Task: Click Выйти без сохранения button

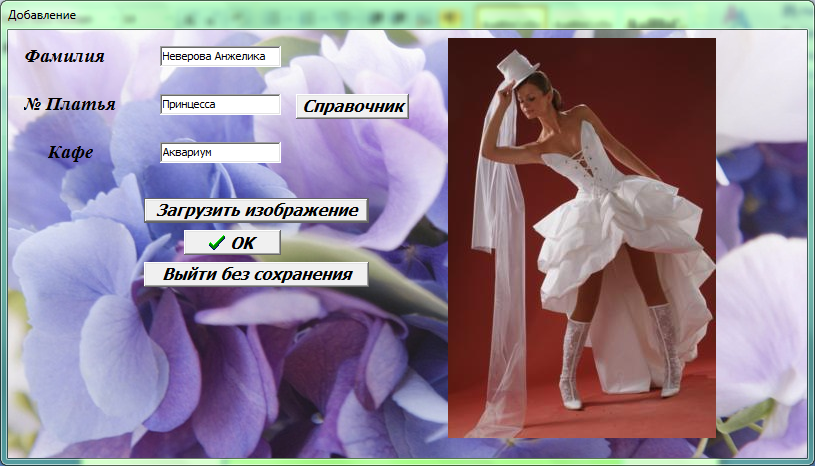Action: coord(256,274)
